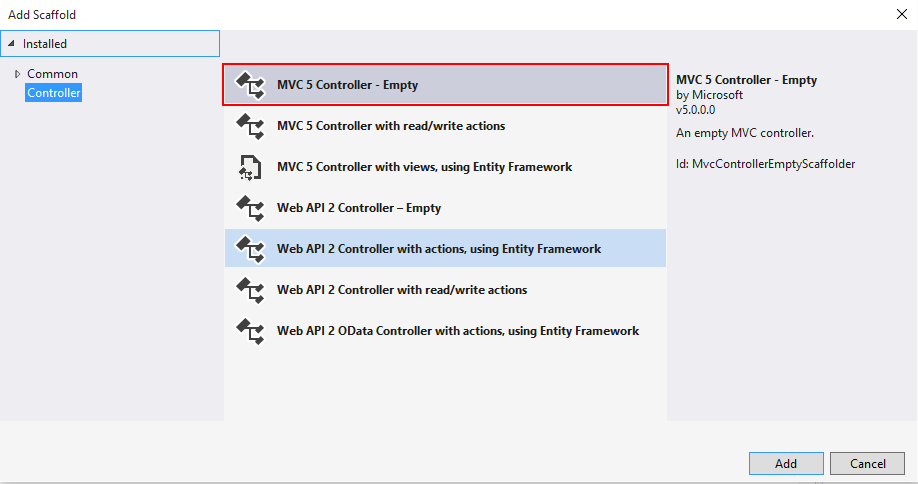This screenshot has width=918, height=484.
Task: Select Web API 2 Controller – Empty template
Action: tap(359, 208)
